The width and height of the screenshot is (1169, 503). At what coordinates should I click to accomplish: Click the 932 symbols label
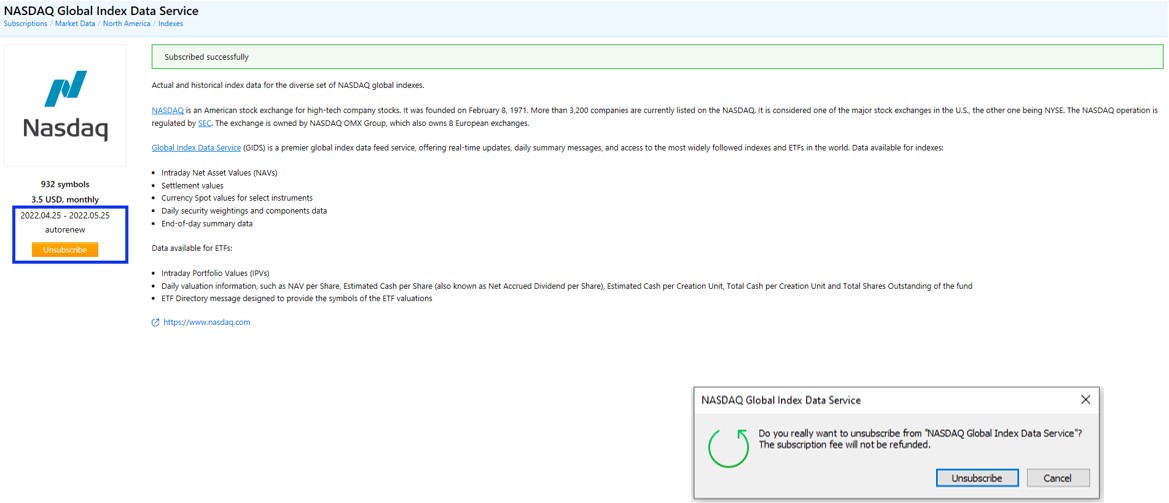pyautogui.click(x=65, y=184)
